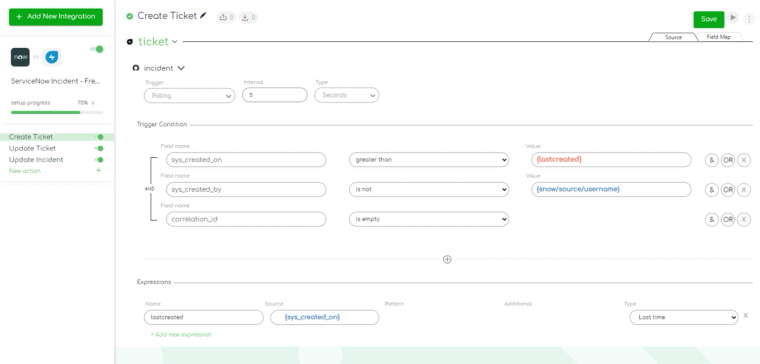
Task: Click the Freshservice lightning icon
Action: click(x=51, y=57)
